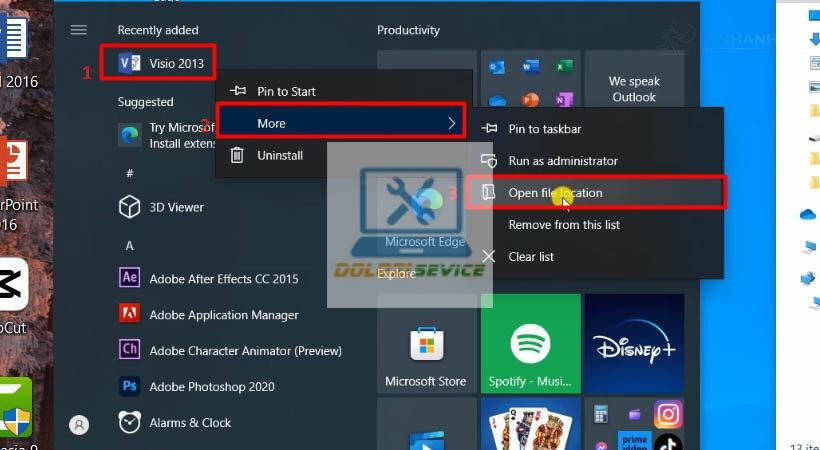This screenshot has height=450, width=820.
Task: Click Open file location
Action: (x=555, y=193)
